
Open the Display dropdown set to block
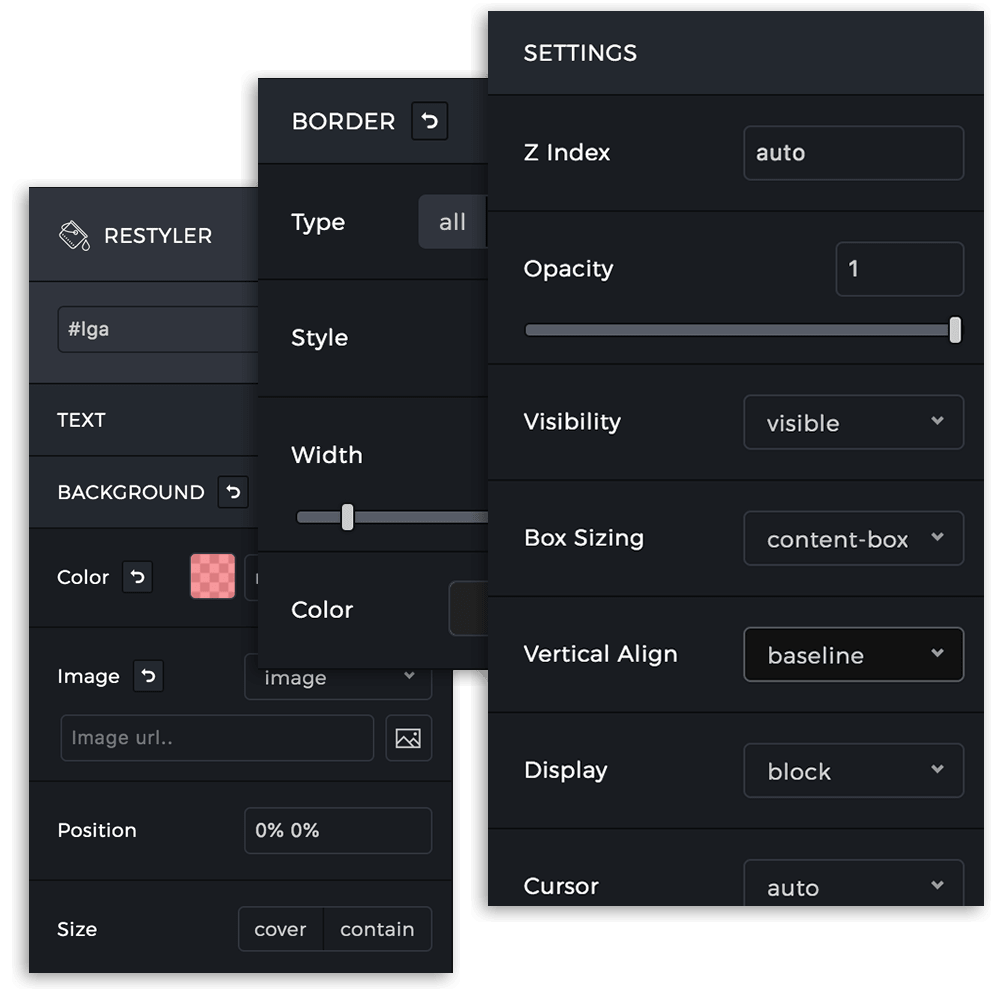click(853, 771)
